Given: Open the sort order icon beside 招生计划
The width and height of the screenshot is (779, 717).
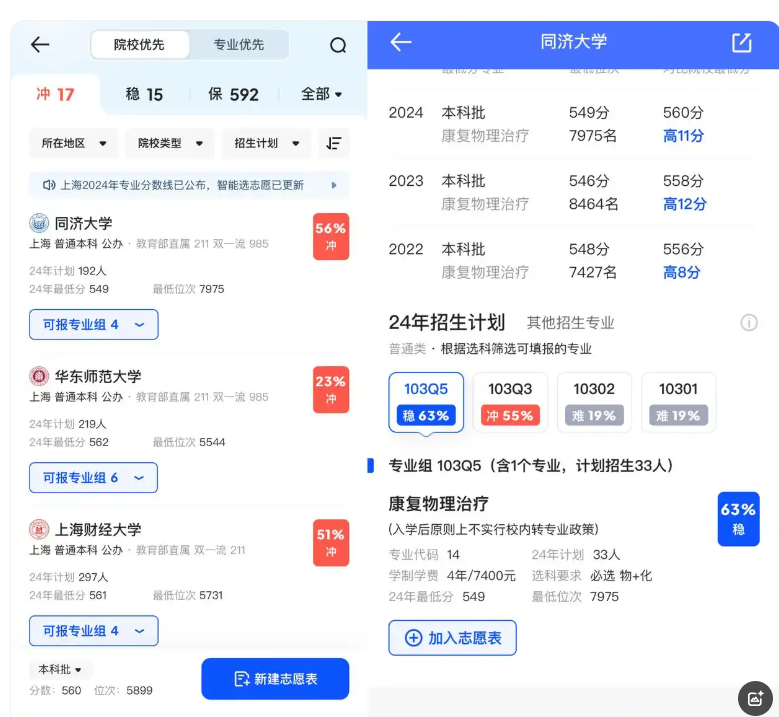Looking at the screenshot, I should [333, 143].
